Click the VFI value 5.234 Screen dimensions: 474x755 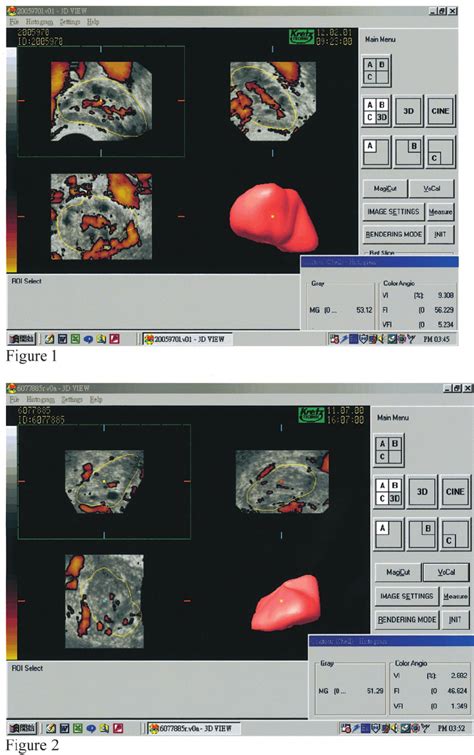click(x=446, y=325)
